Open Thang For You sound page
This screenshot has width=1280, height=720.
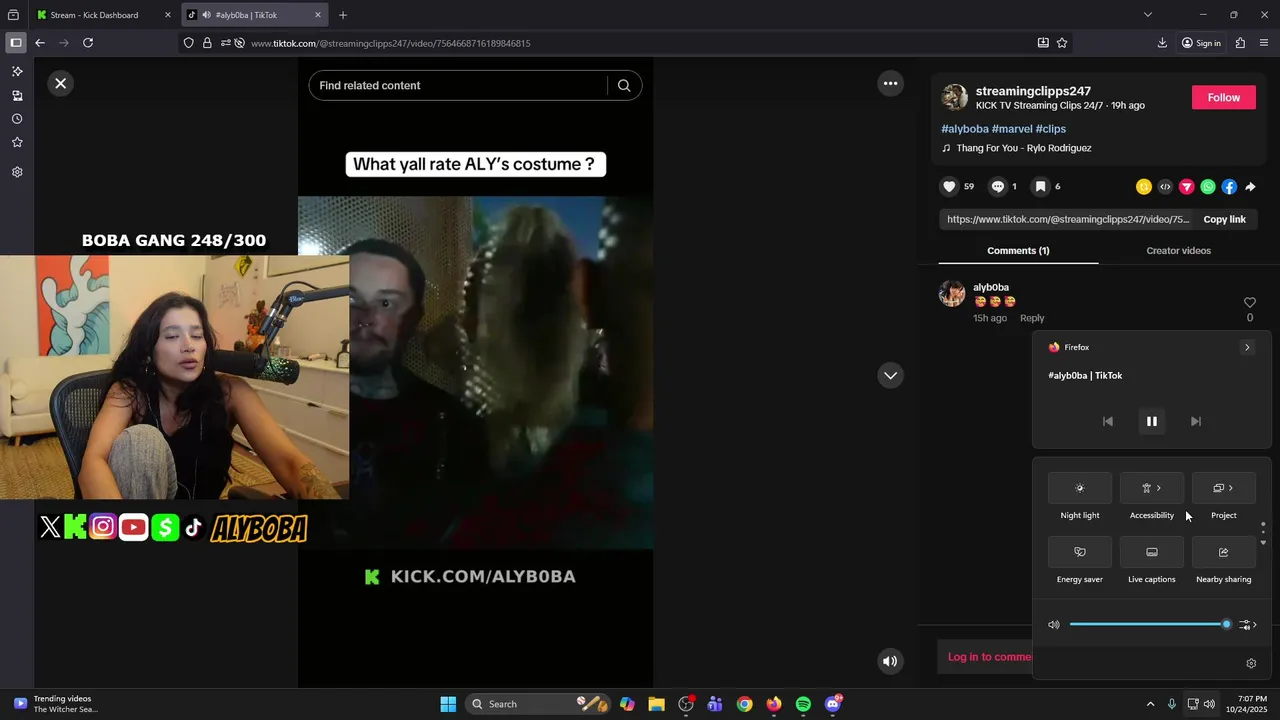(1023, 148)
